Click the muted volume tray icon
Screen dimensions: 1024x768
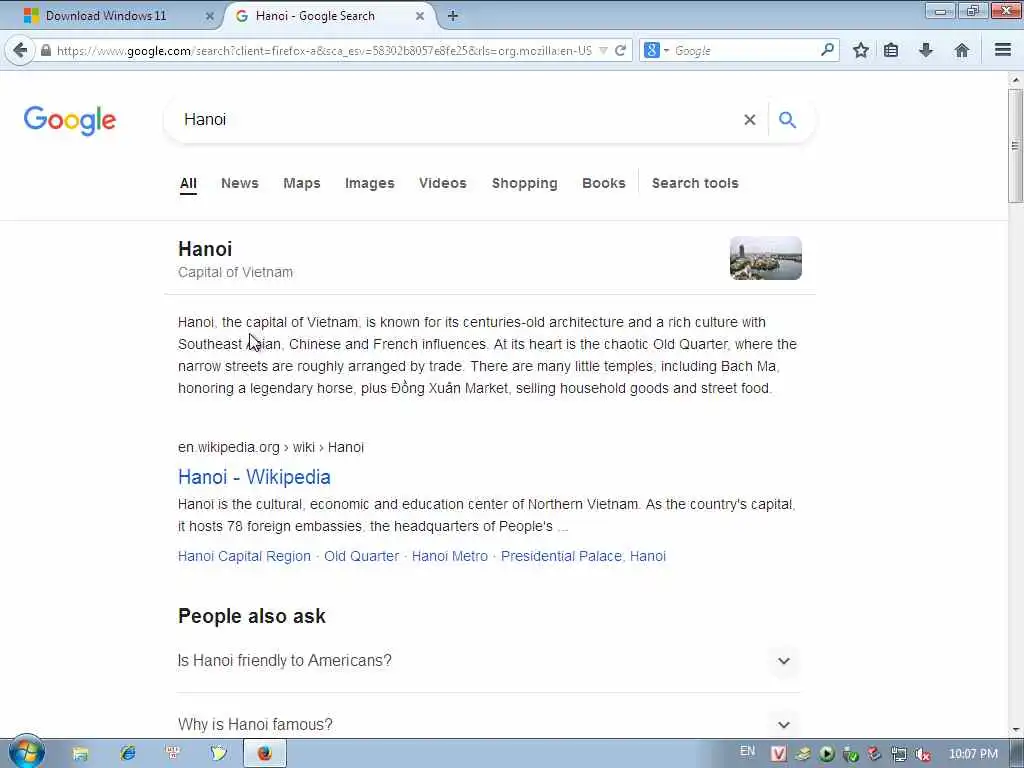[x=922, y=754]
